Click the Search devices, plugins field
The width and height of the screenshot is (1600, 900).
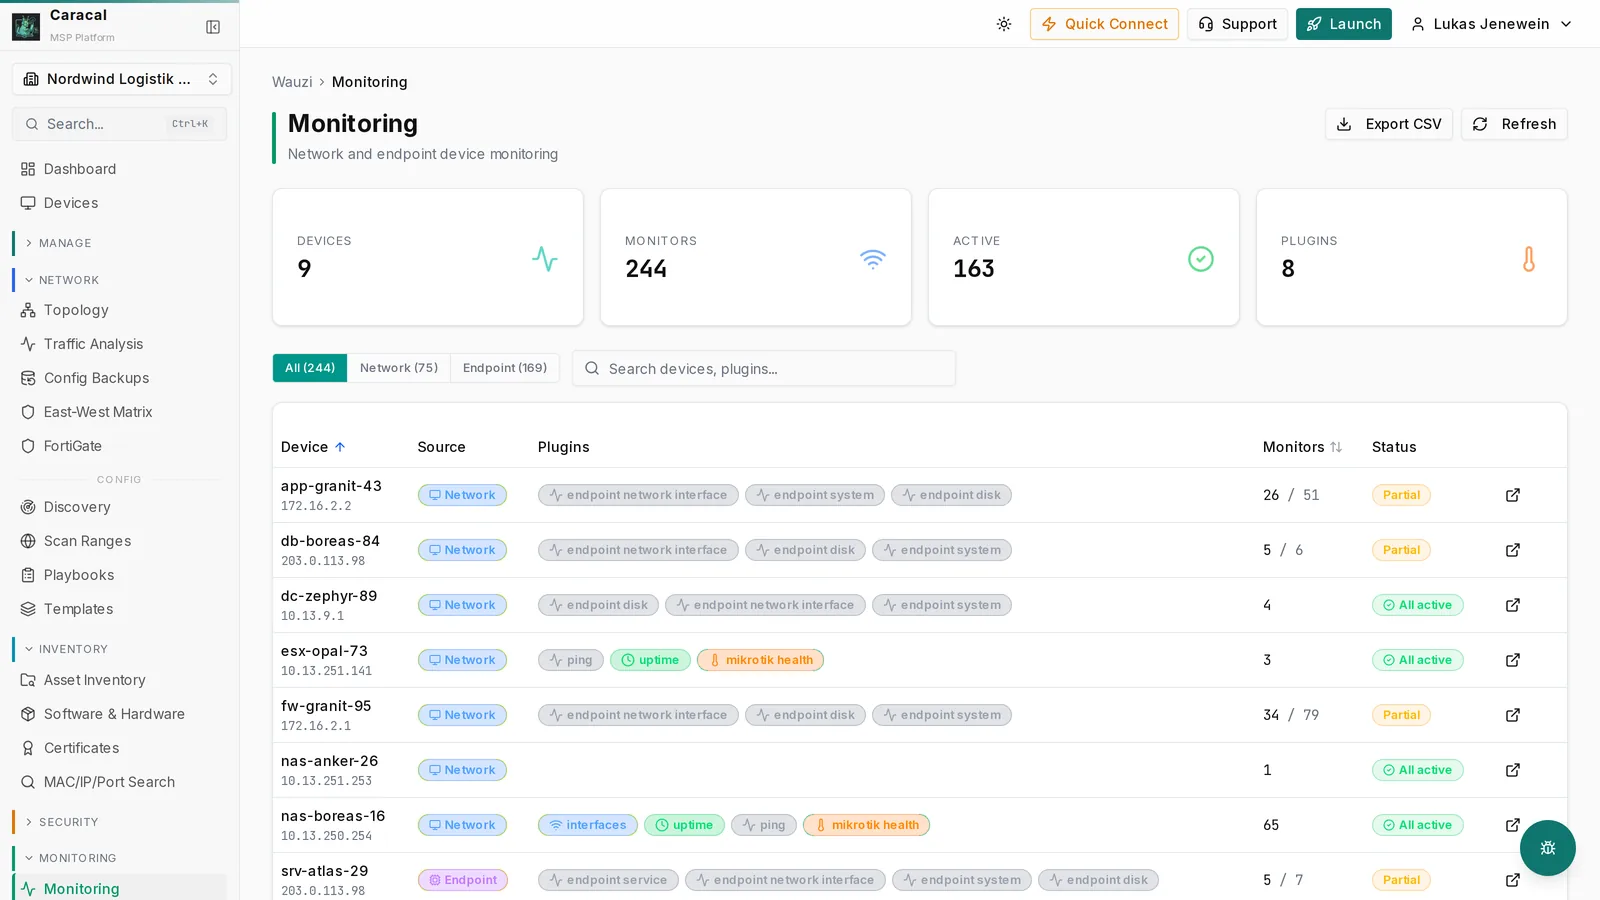click(764, 368)
